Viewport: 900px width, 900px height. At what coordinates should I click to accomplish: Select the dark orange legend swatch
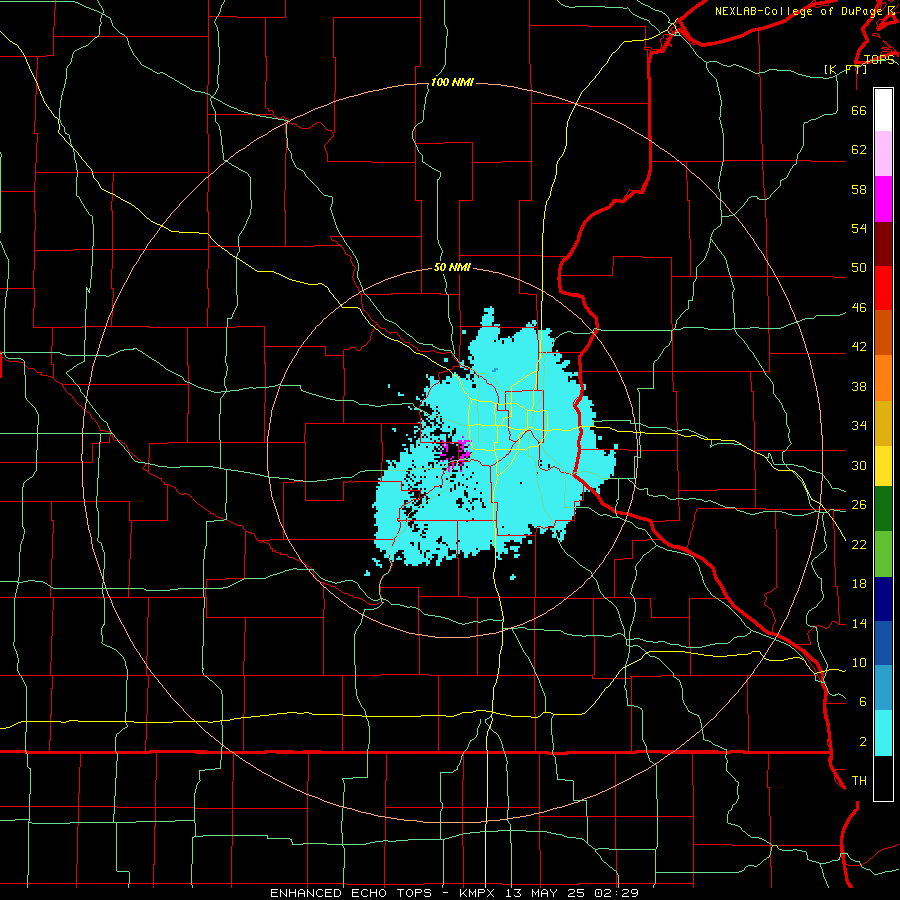(883, 333)
